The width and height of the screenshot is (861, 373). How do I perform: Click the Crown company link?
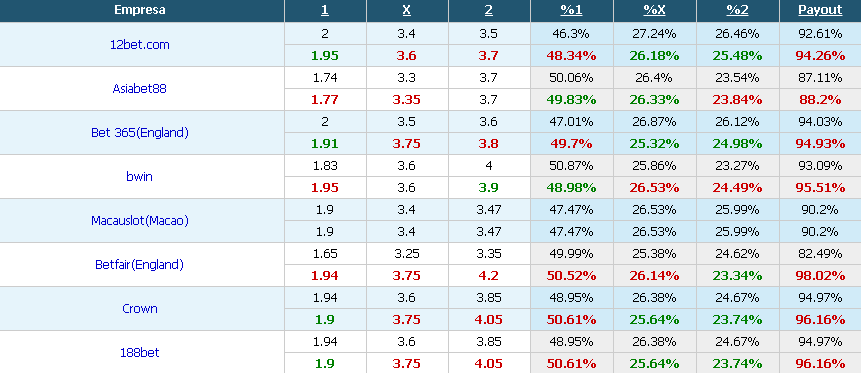tap(139, 308)
